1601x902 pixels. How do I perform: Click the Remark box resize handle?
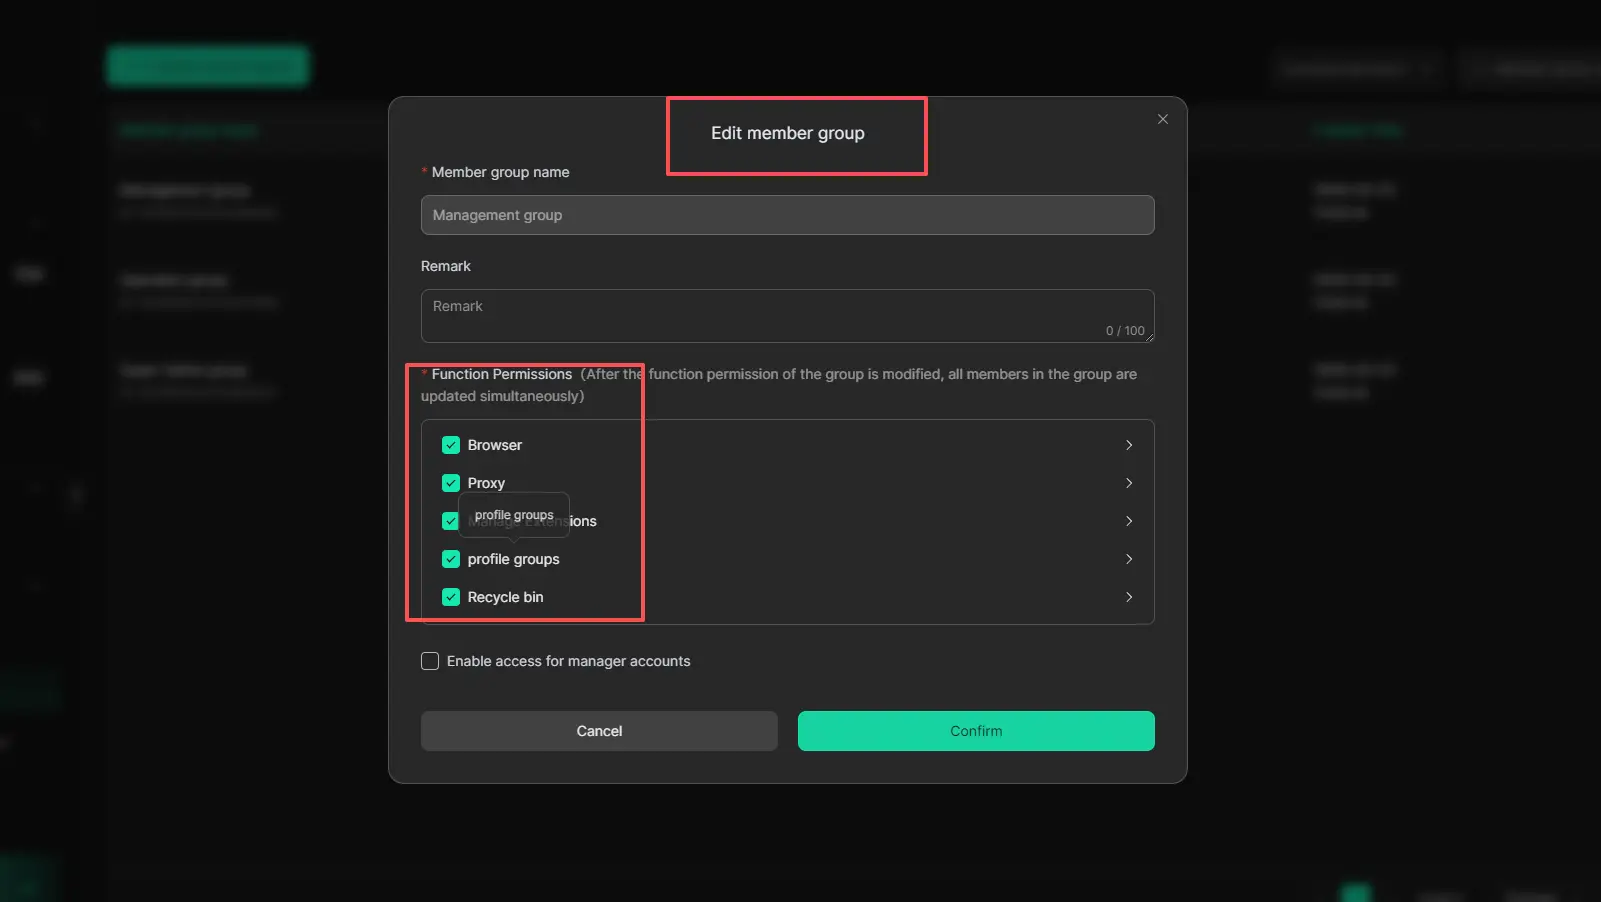coord(1149,337)
